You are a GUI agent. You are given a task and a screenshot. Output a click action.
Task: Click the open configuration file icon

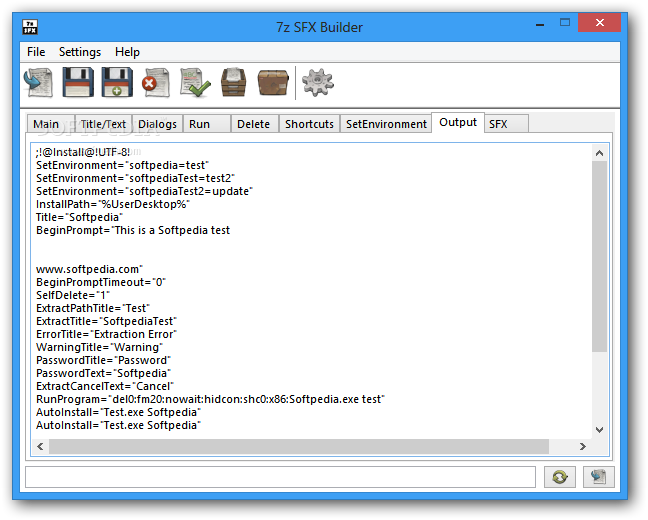38,83
